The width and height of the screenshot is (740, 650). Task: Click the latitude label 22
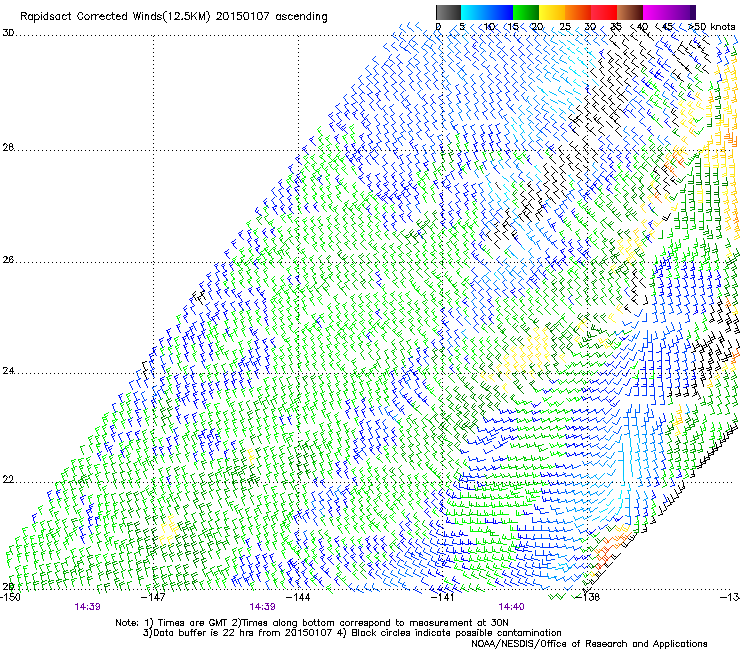point(8,480)
